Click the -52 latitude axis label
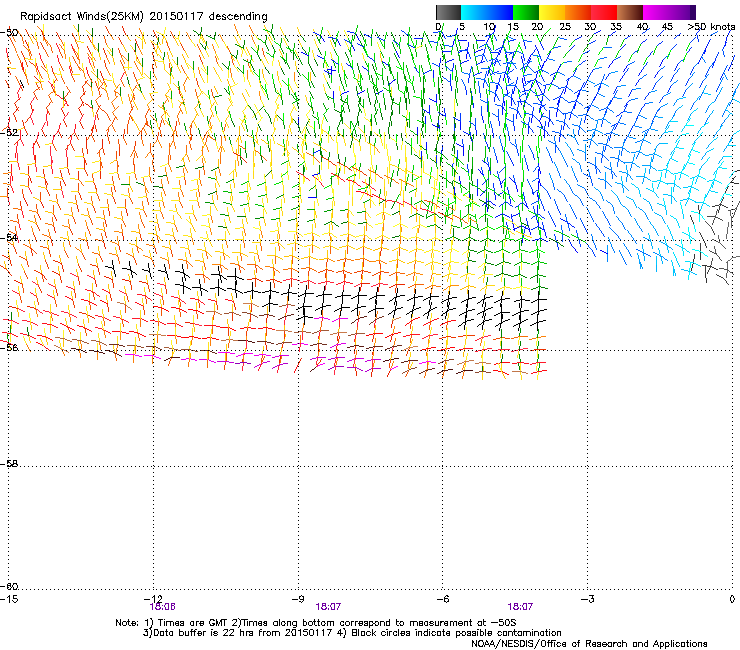 point(9,133)
